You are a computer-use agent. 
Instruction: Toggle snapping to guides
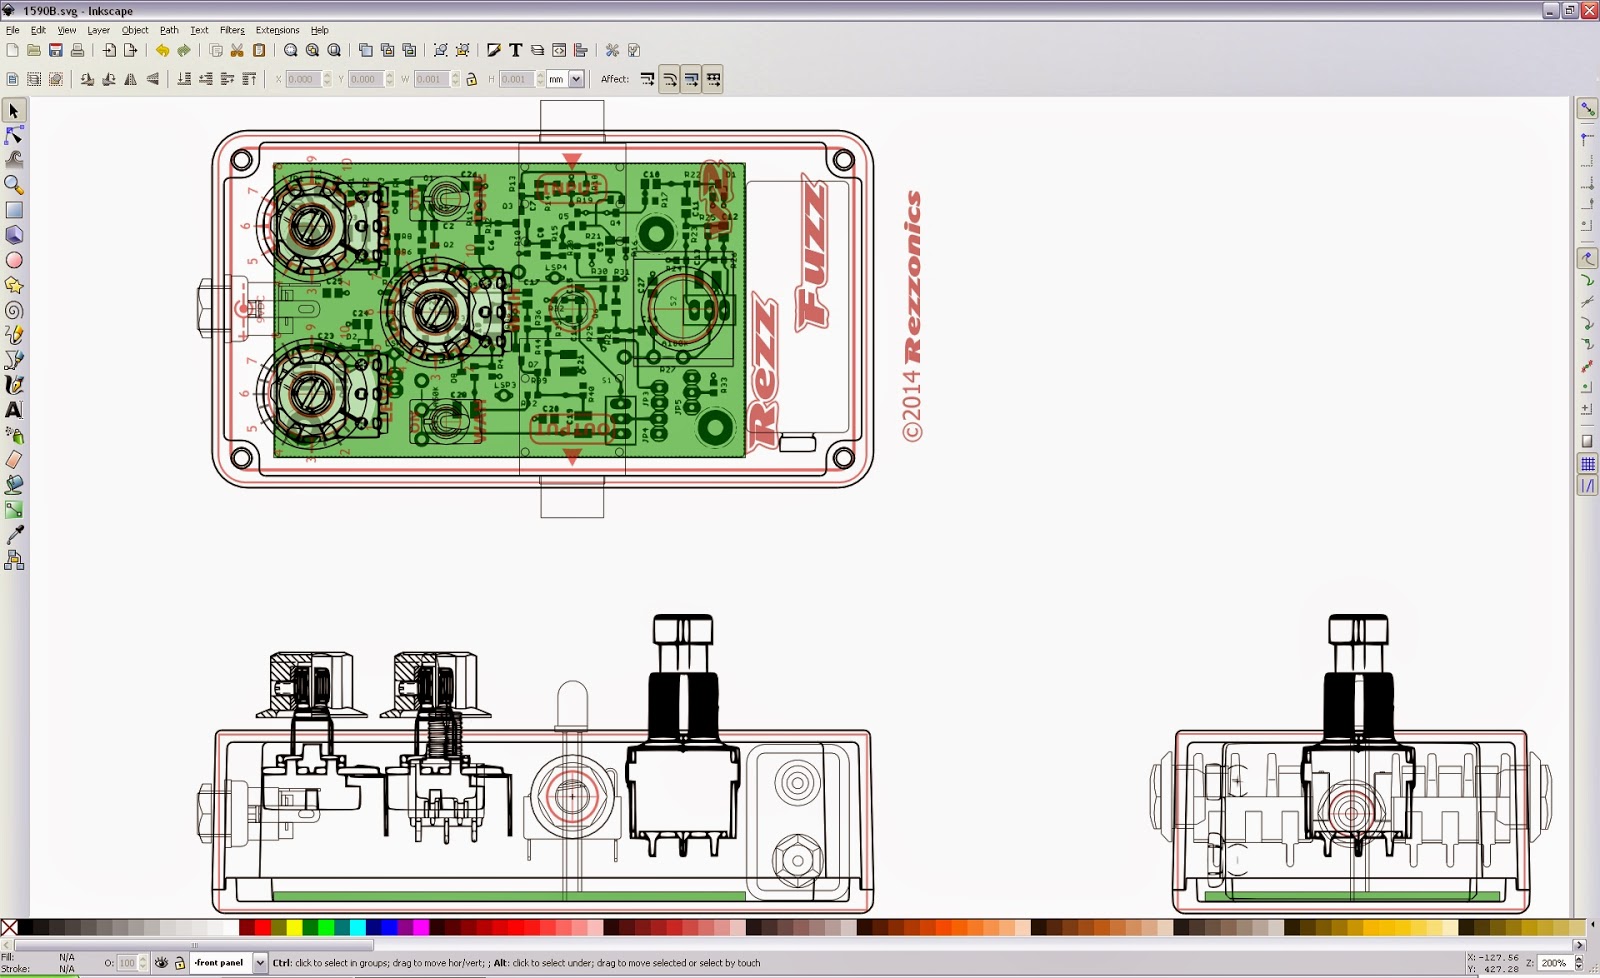click(1587, 486)
